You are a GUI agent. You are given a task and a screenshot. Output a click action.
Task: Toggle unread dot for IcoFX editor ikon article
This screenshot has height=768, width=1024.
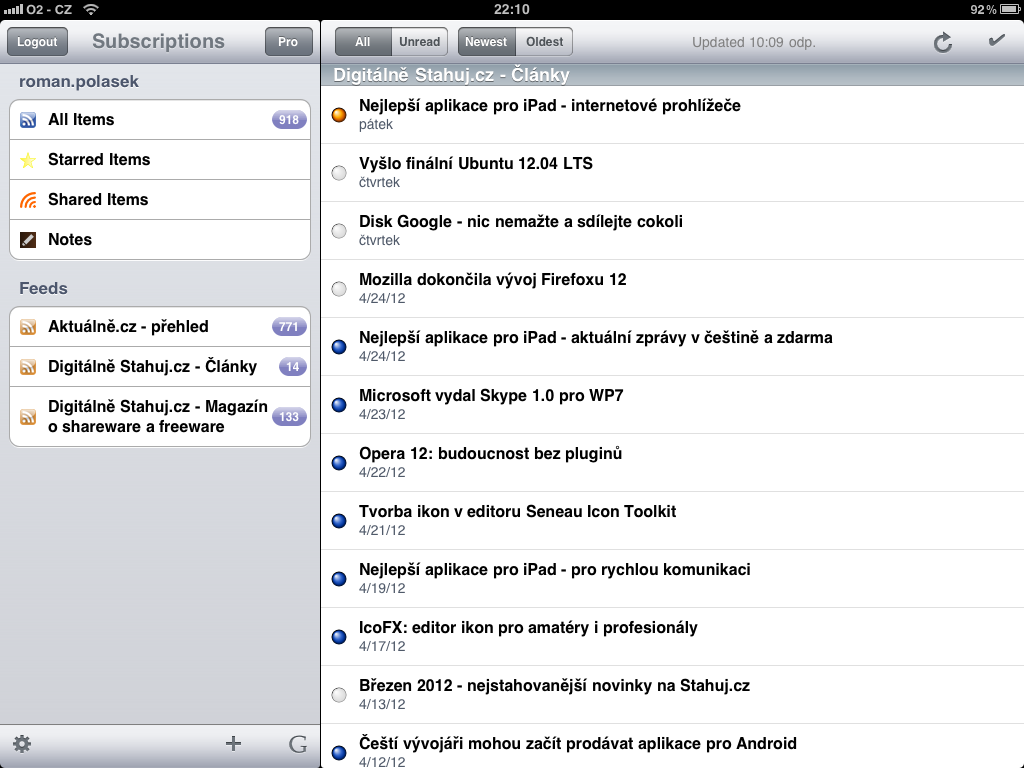(x=339, y=637)
